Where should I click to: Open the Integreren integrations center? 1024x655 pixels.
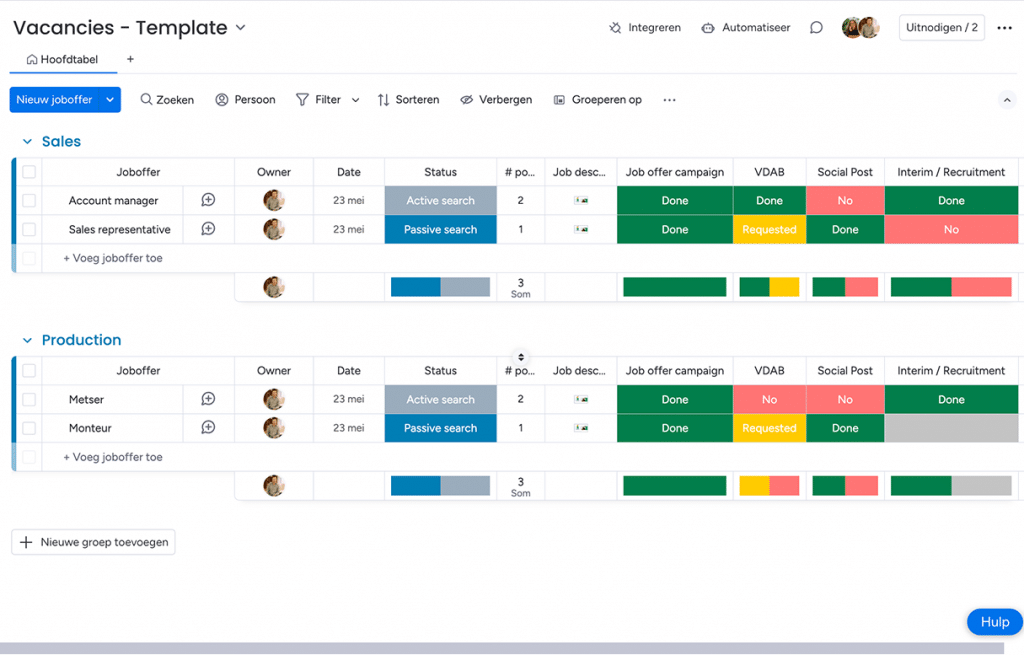645,27
